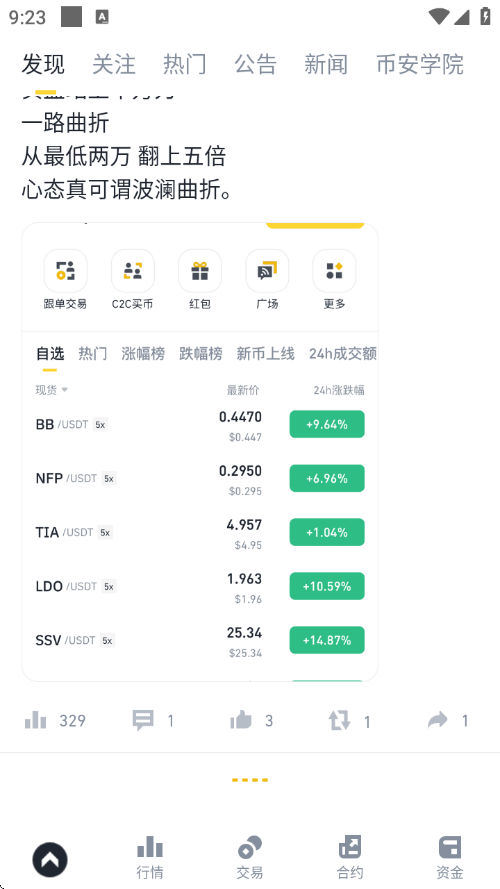The height and width of the screenshot is (889, 500).
Task: Tap the round home logo icon at bottom left
Action: (x=50, y=860)
